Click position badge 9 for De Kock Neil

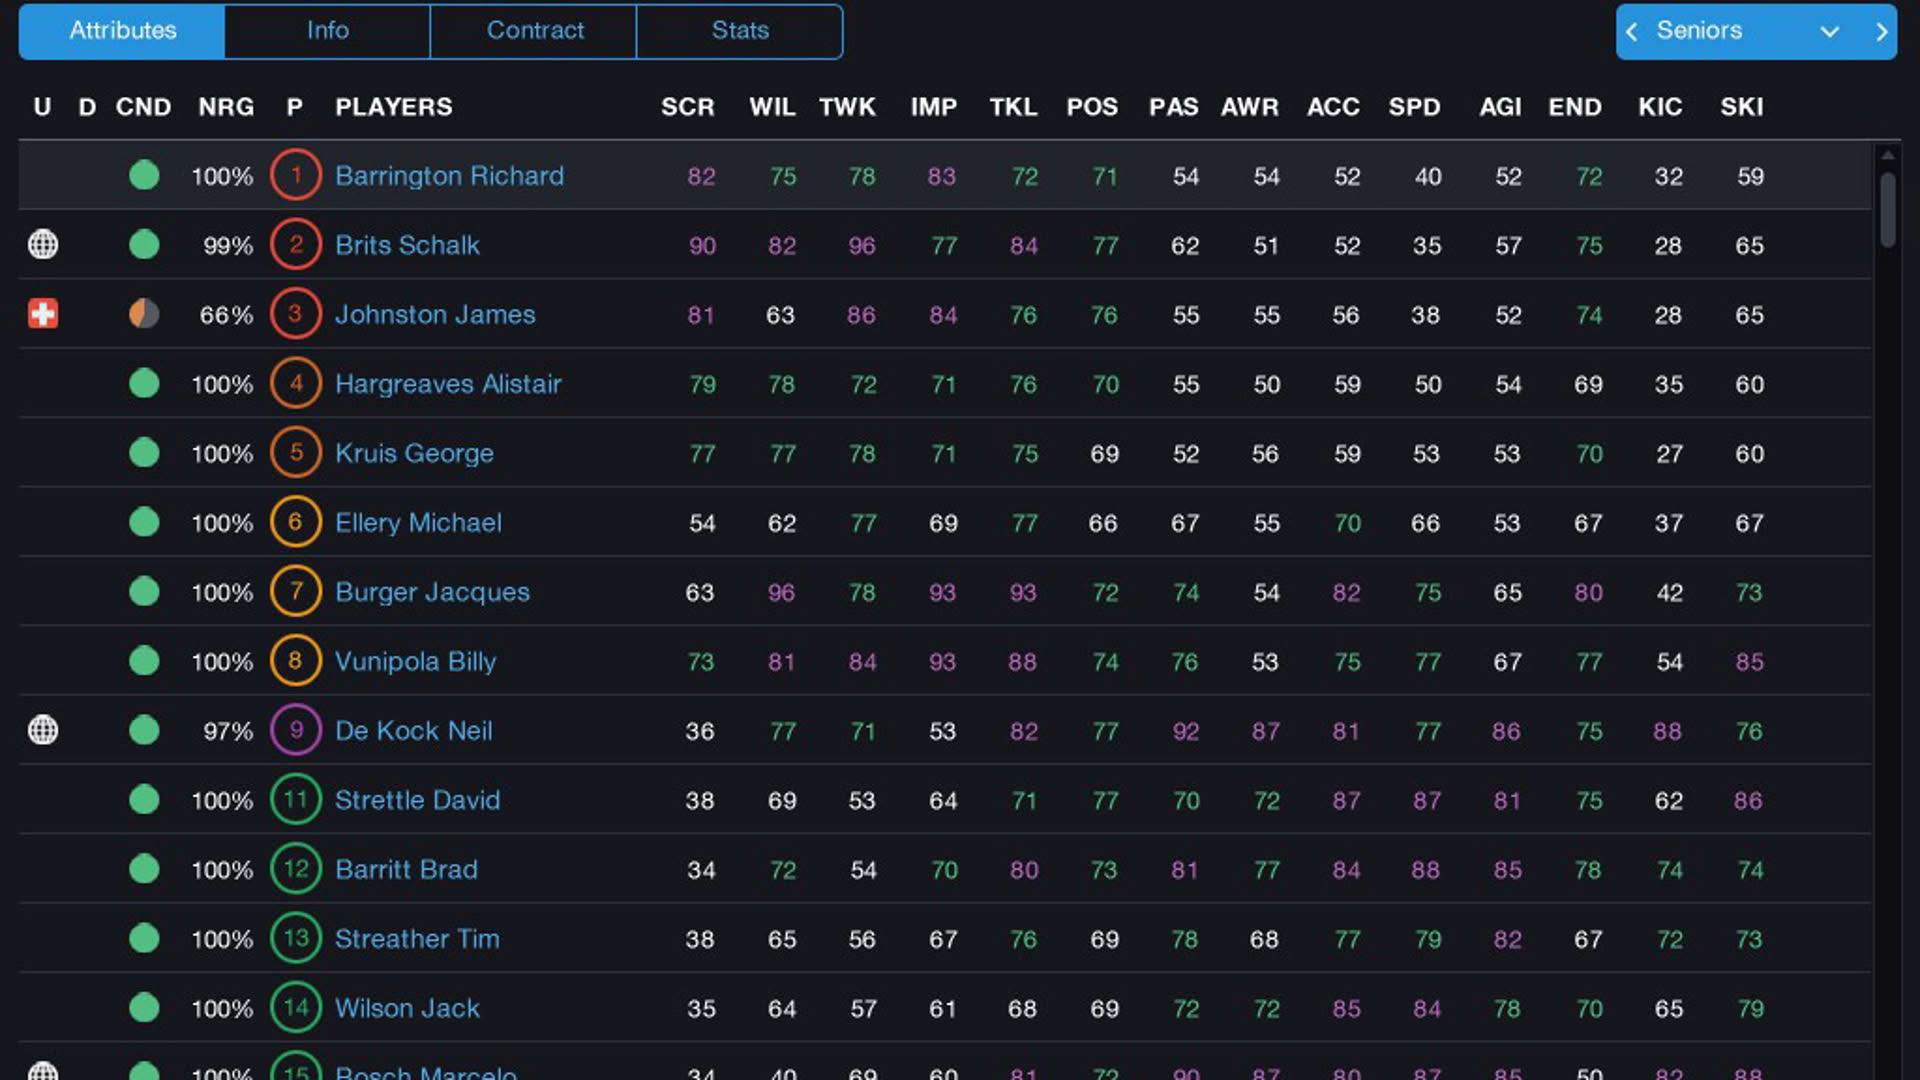pos(295,730)
